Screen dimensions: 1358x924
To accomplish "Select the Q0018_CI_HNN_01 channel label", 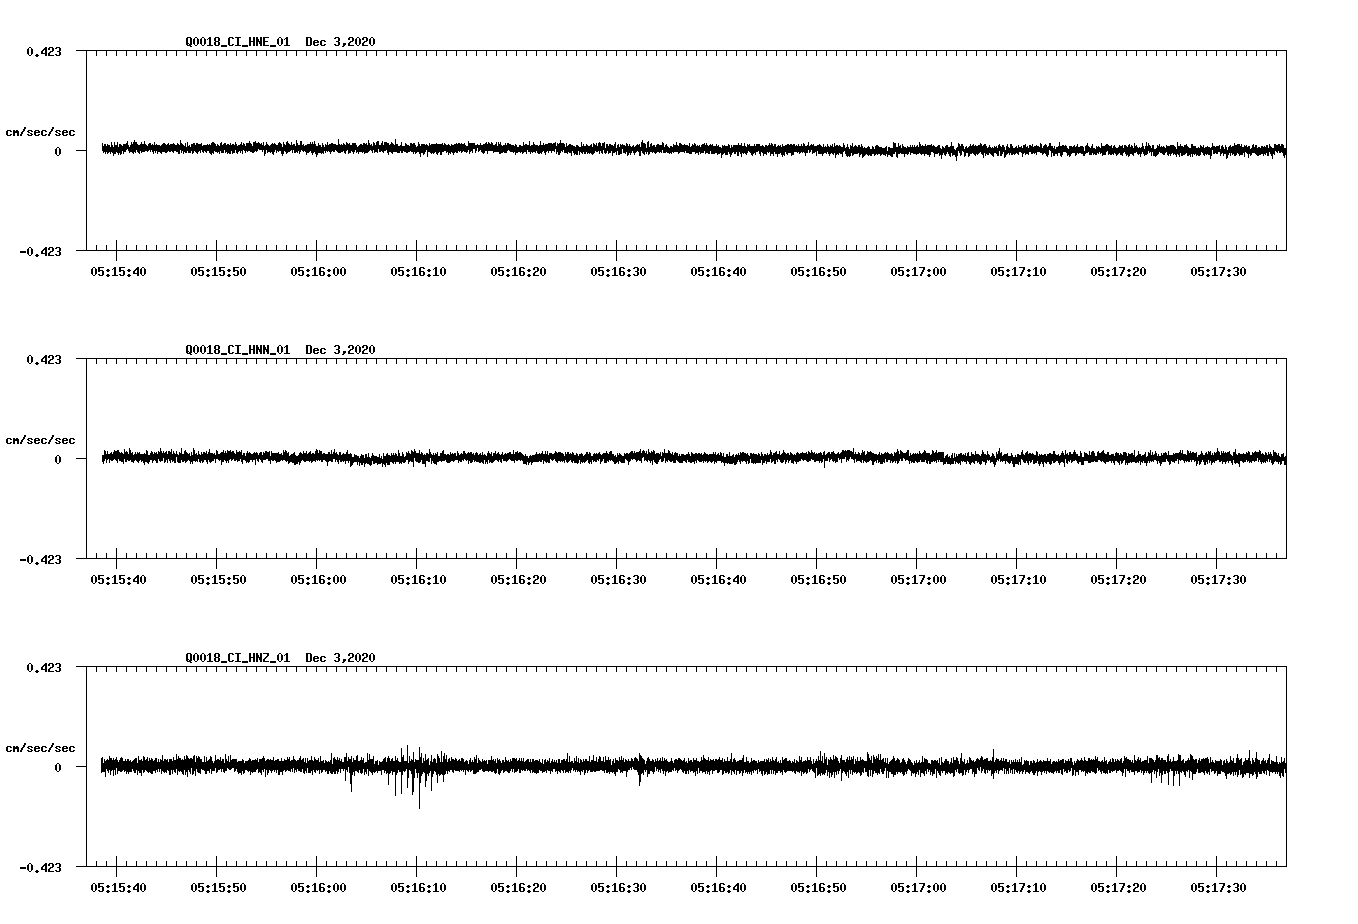I will pyautogui.click(x=240, y=350).
